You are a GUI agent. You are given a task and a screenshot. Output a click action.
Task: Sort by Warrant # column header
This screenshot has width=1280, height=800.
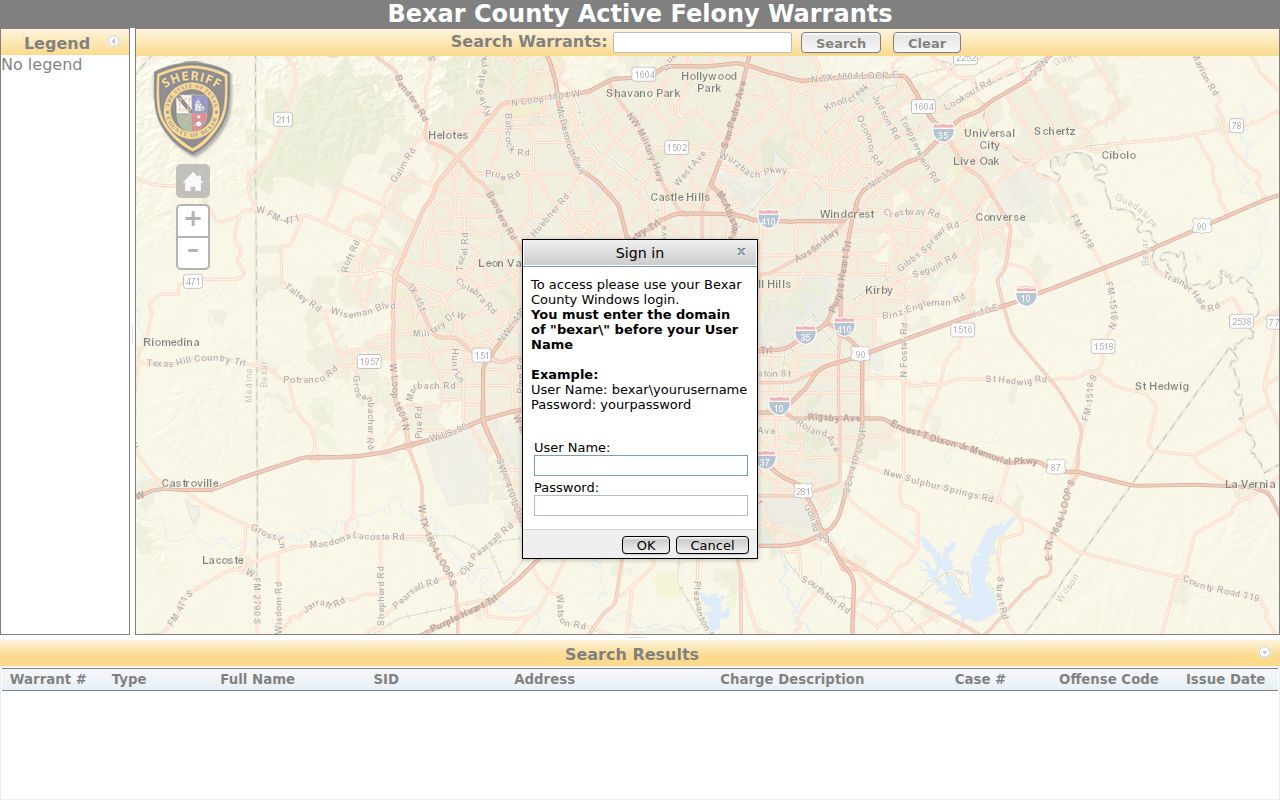point(48,679)
